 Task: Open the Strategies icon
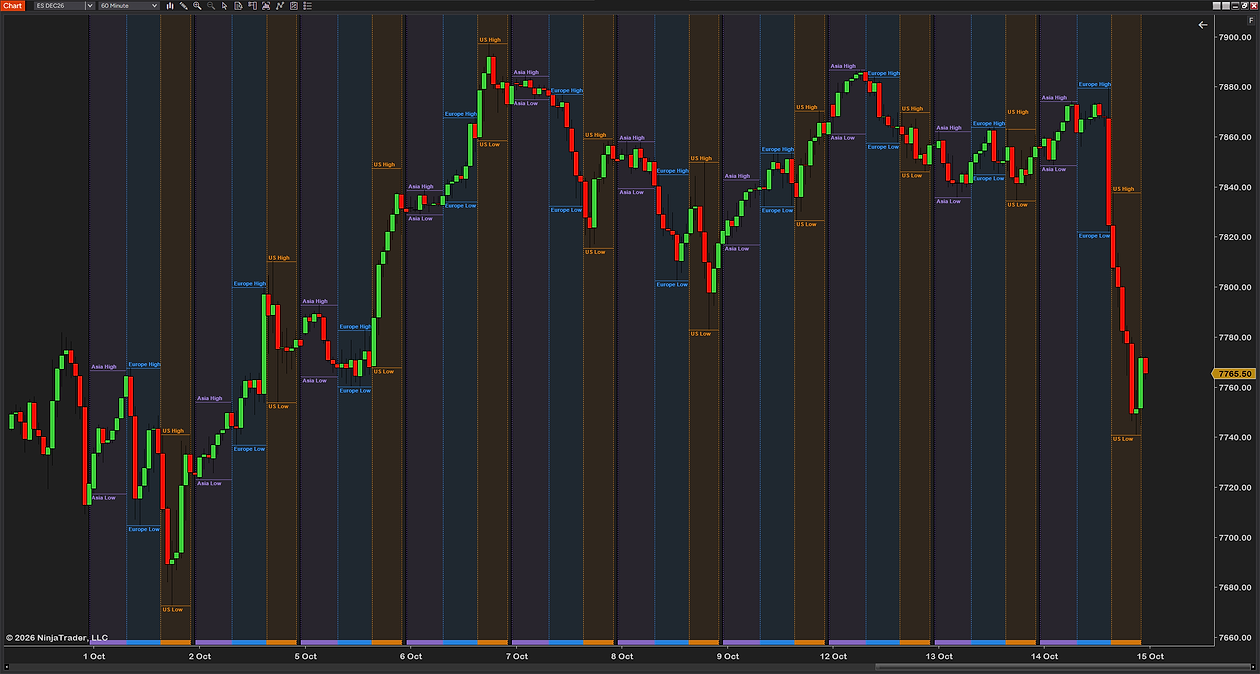click(x=280, y=6)
